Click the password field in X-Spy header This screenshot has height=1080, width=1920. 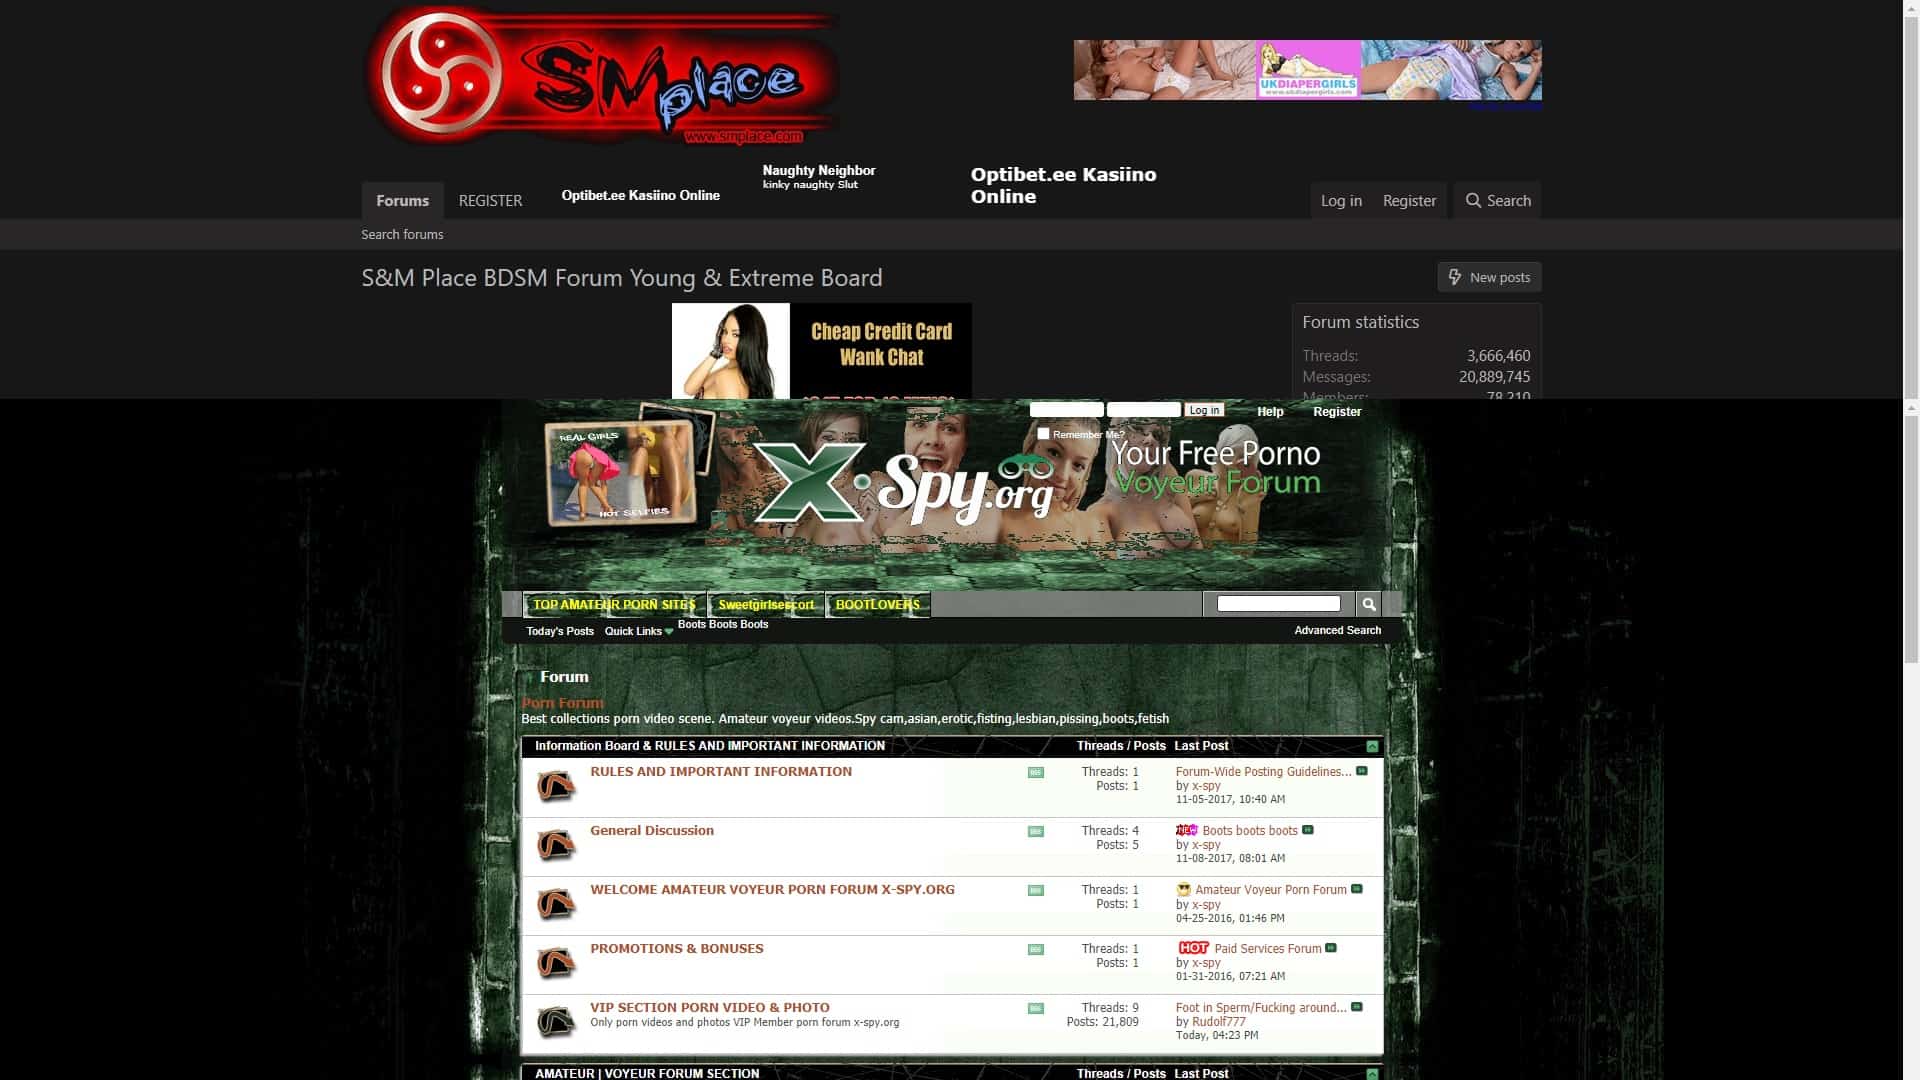1143,410
